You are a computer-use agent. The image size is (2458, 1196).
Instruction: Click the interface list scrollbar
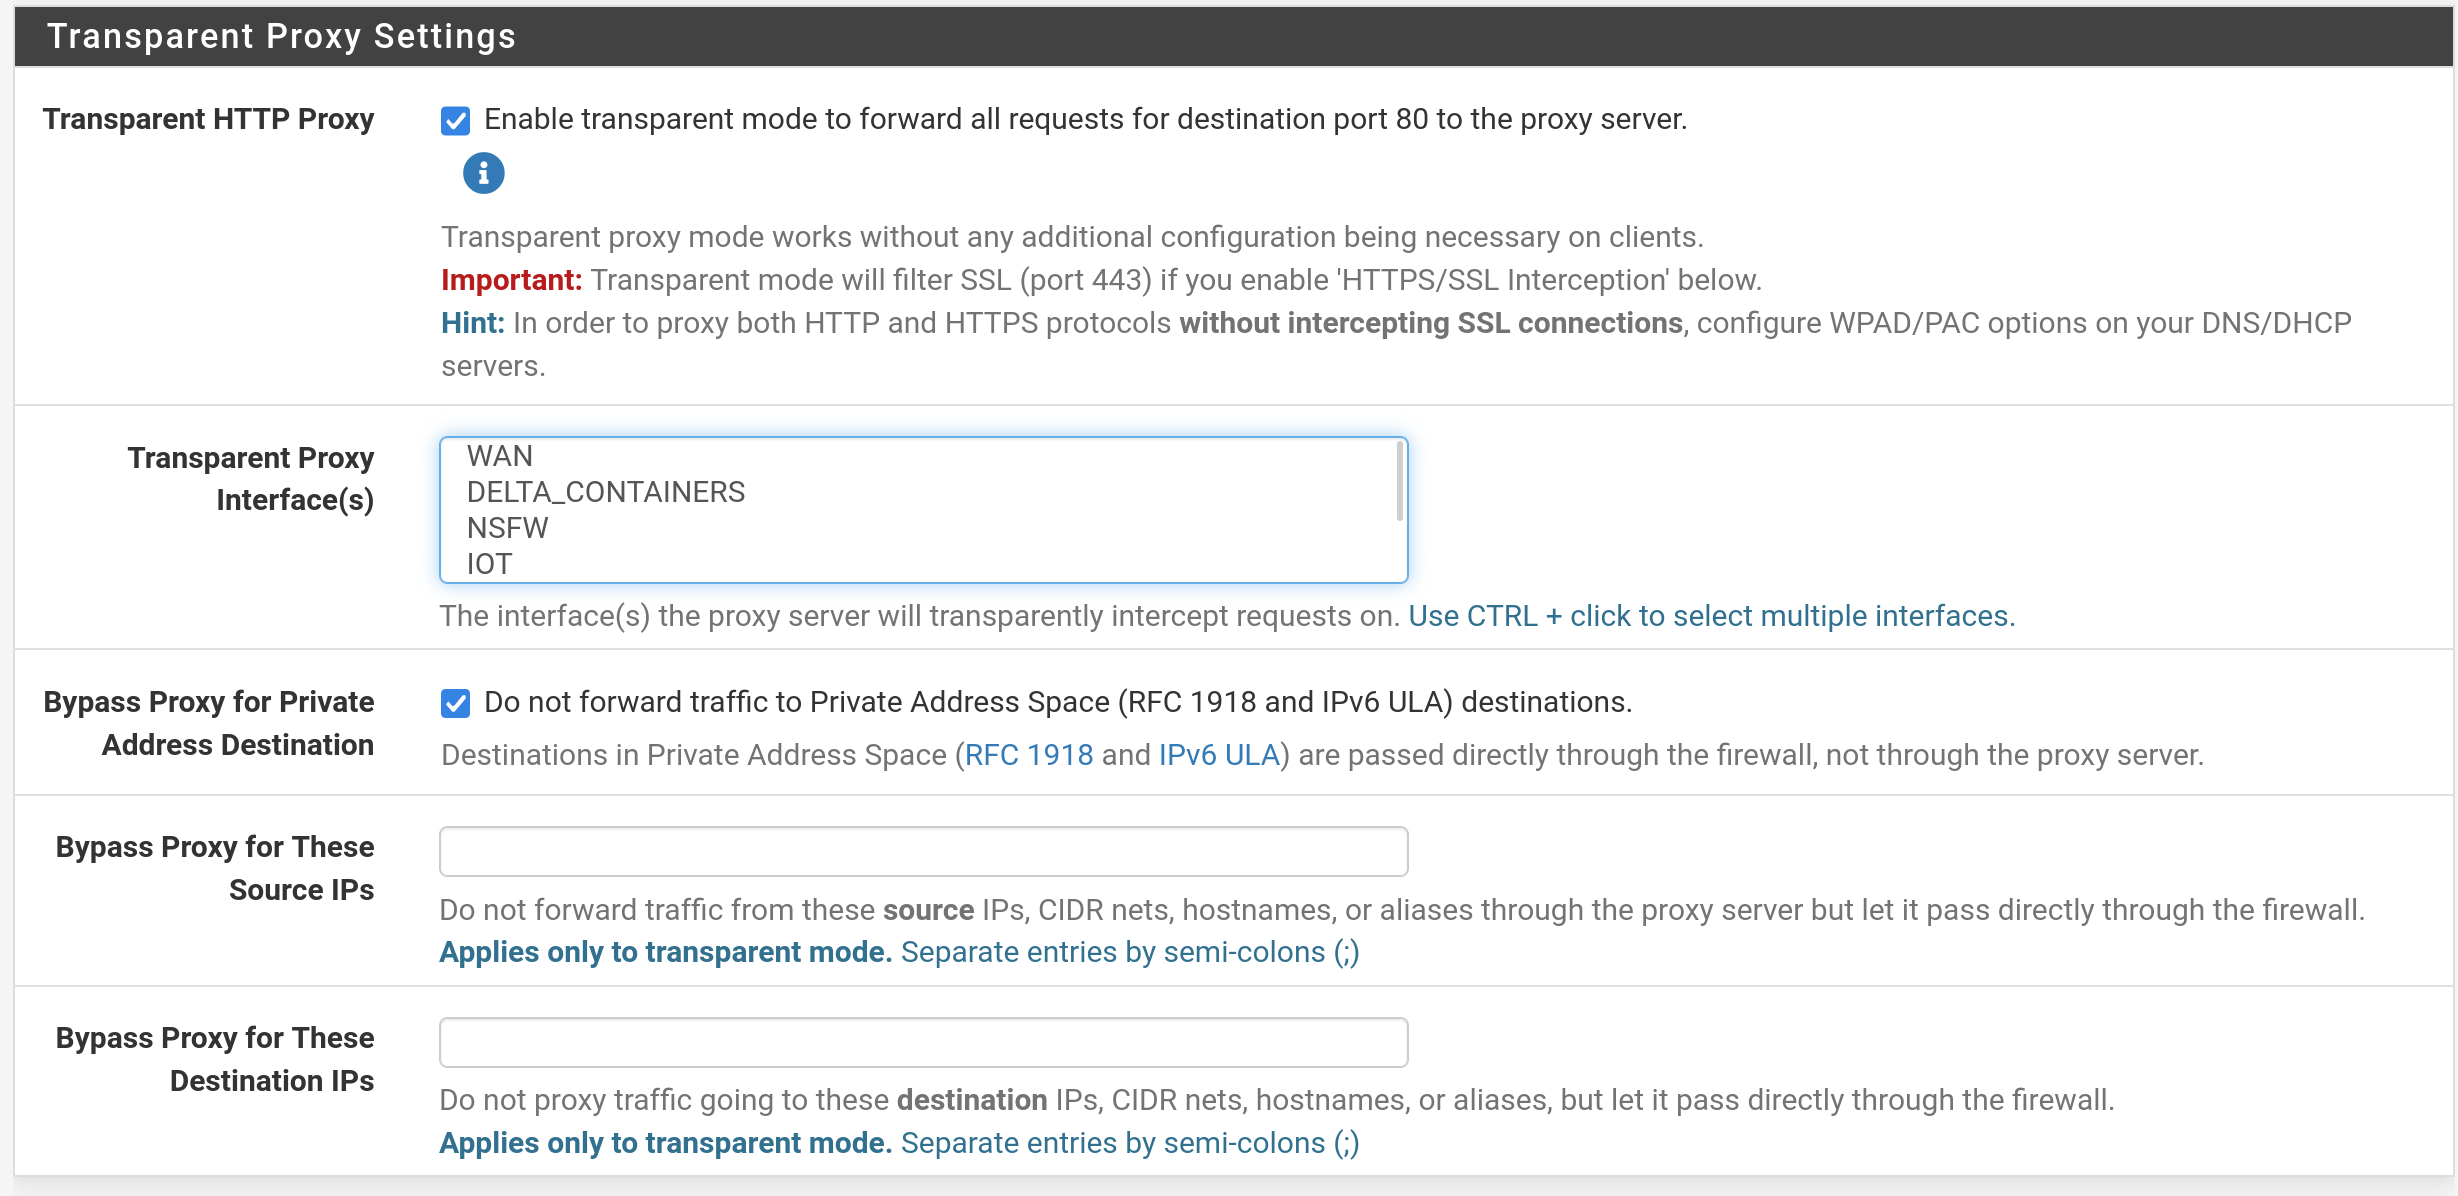(1399, 482)
